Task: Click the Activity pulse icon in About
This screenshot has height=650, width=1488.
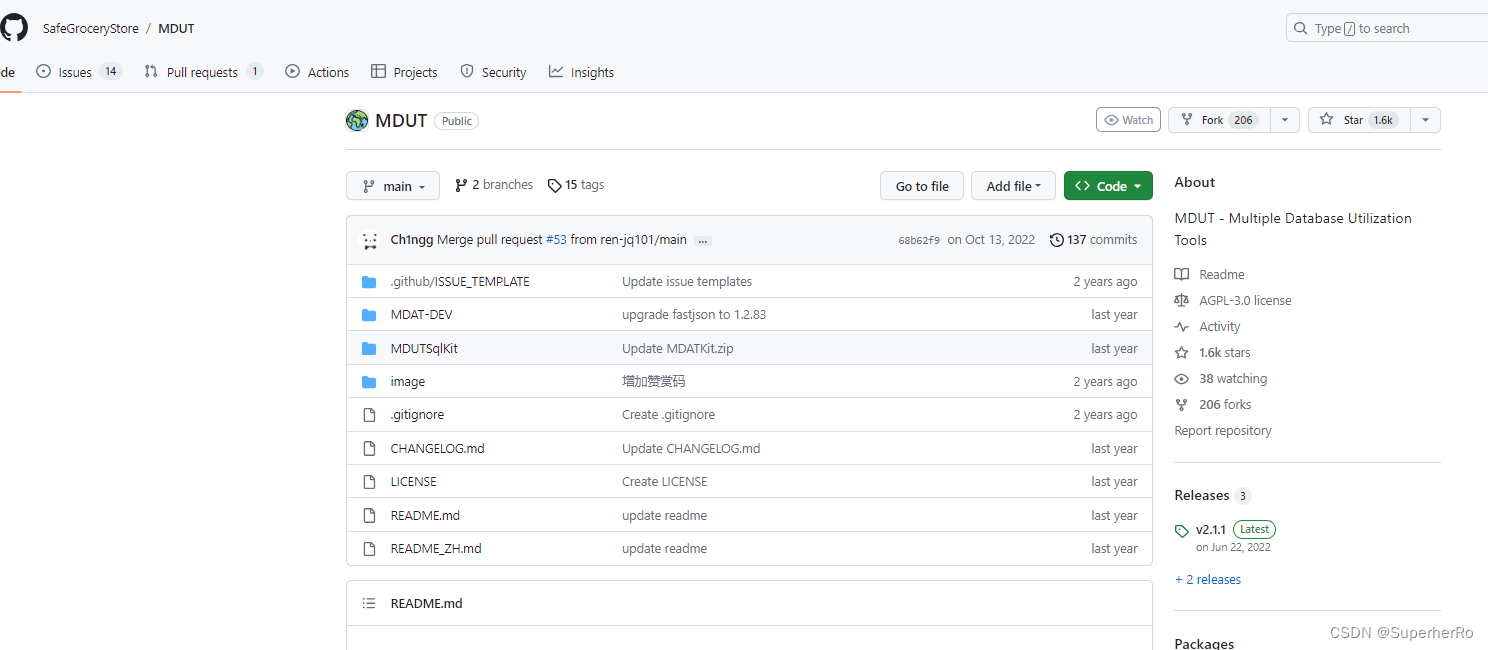Action: [1182, 327]
